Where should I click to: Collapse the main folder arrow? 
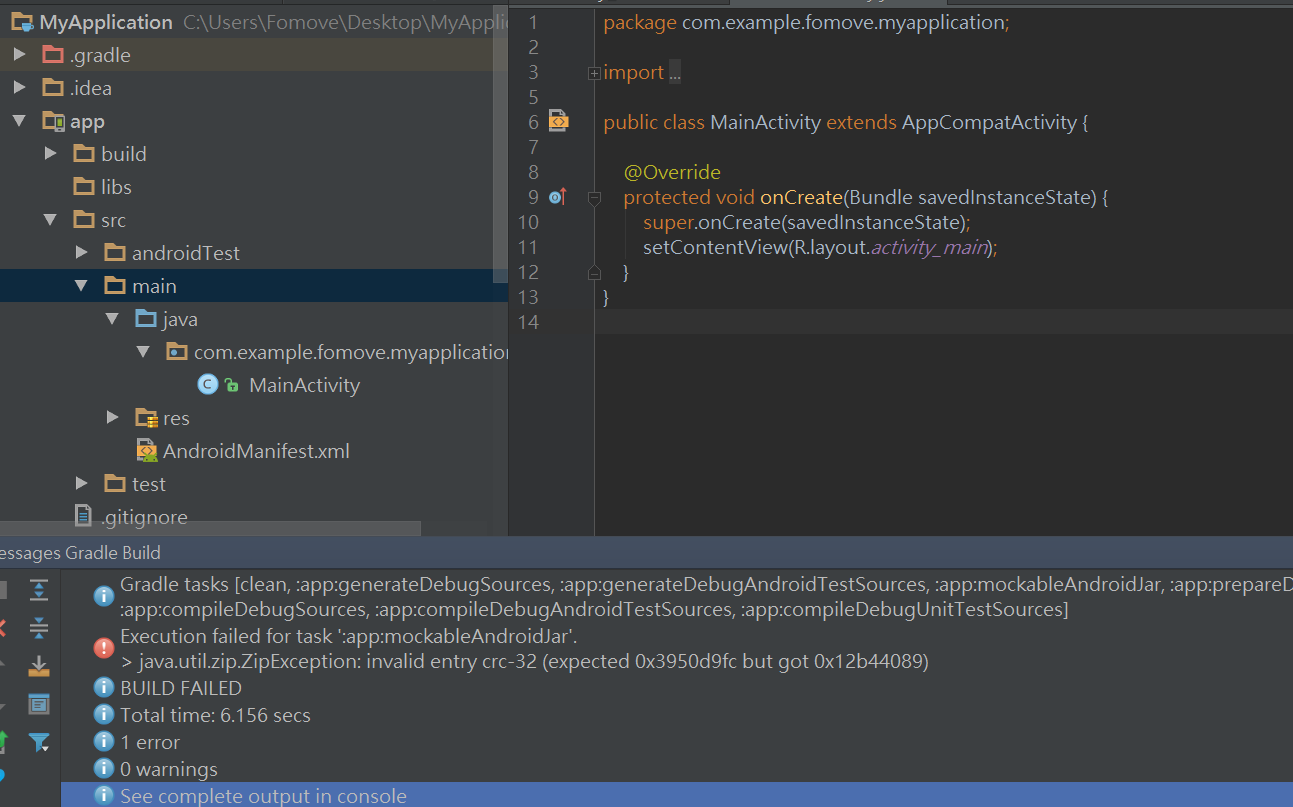pyautogui.click(x=81, y=286)
